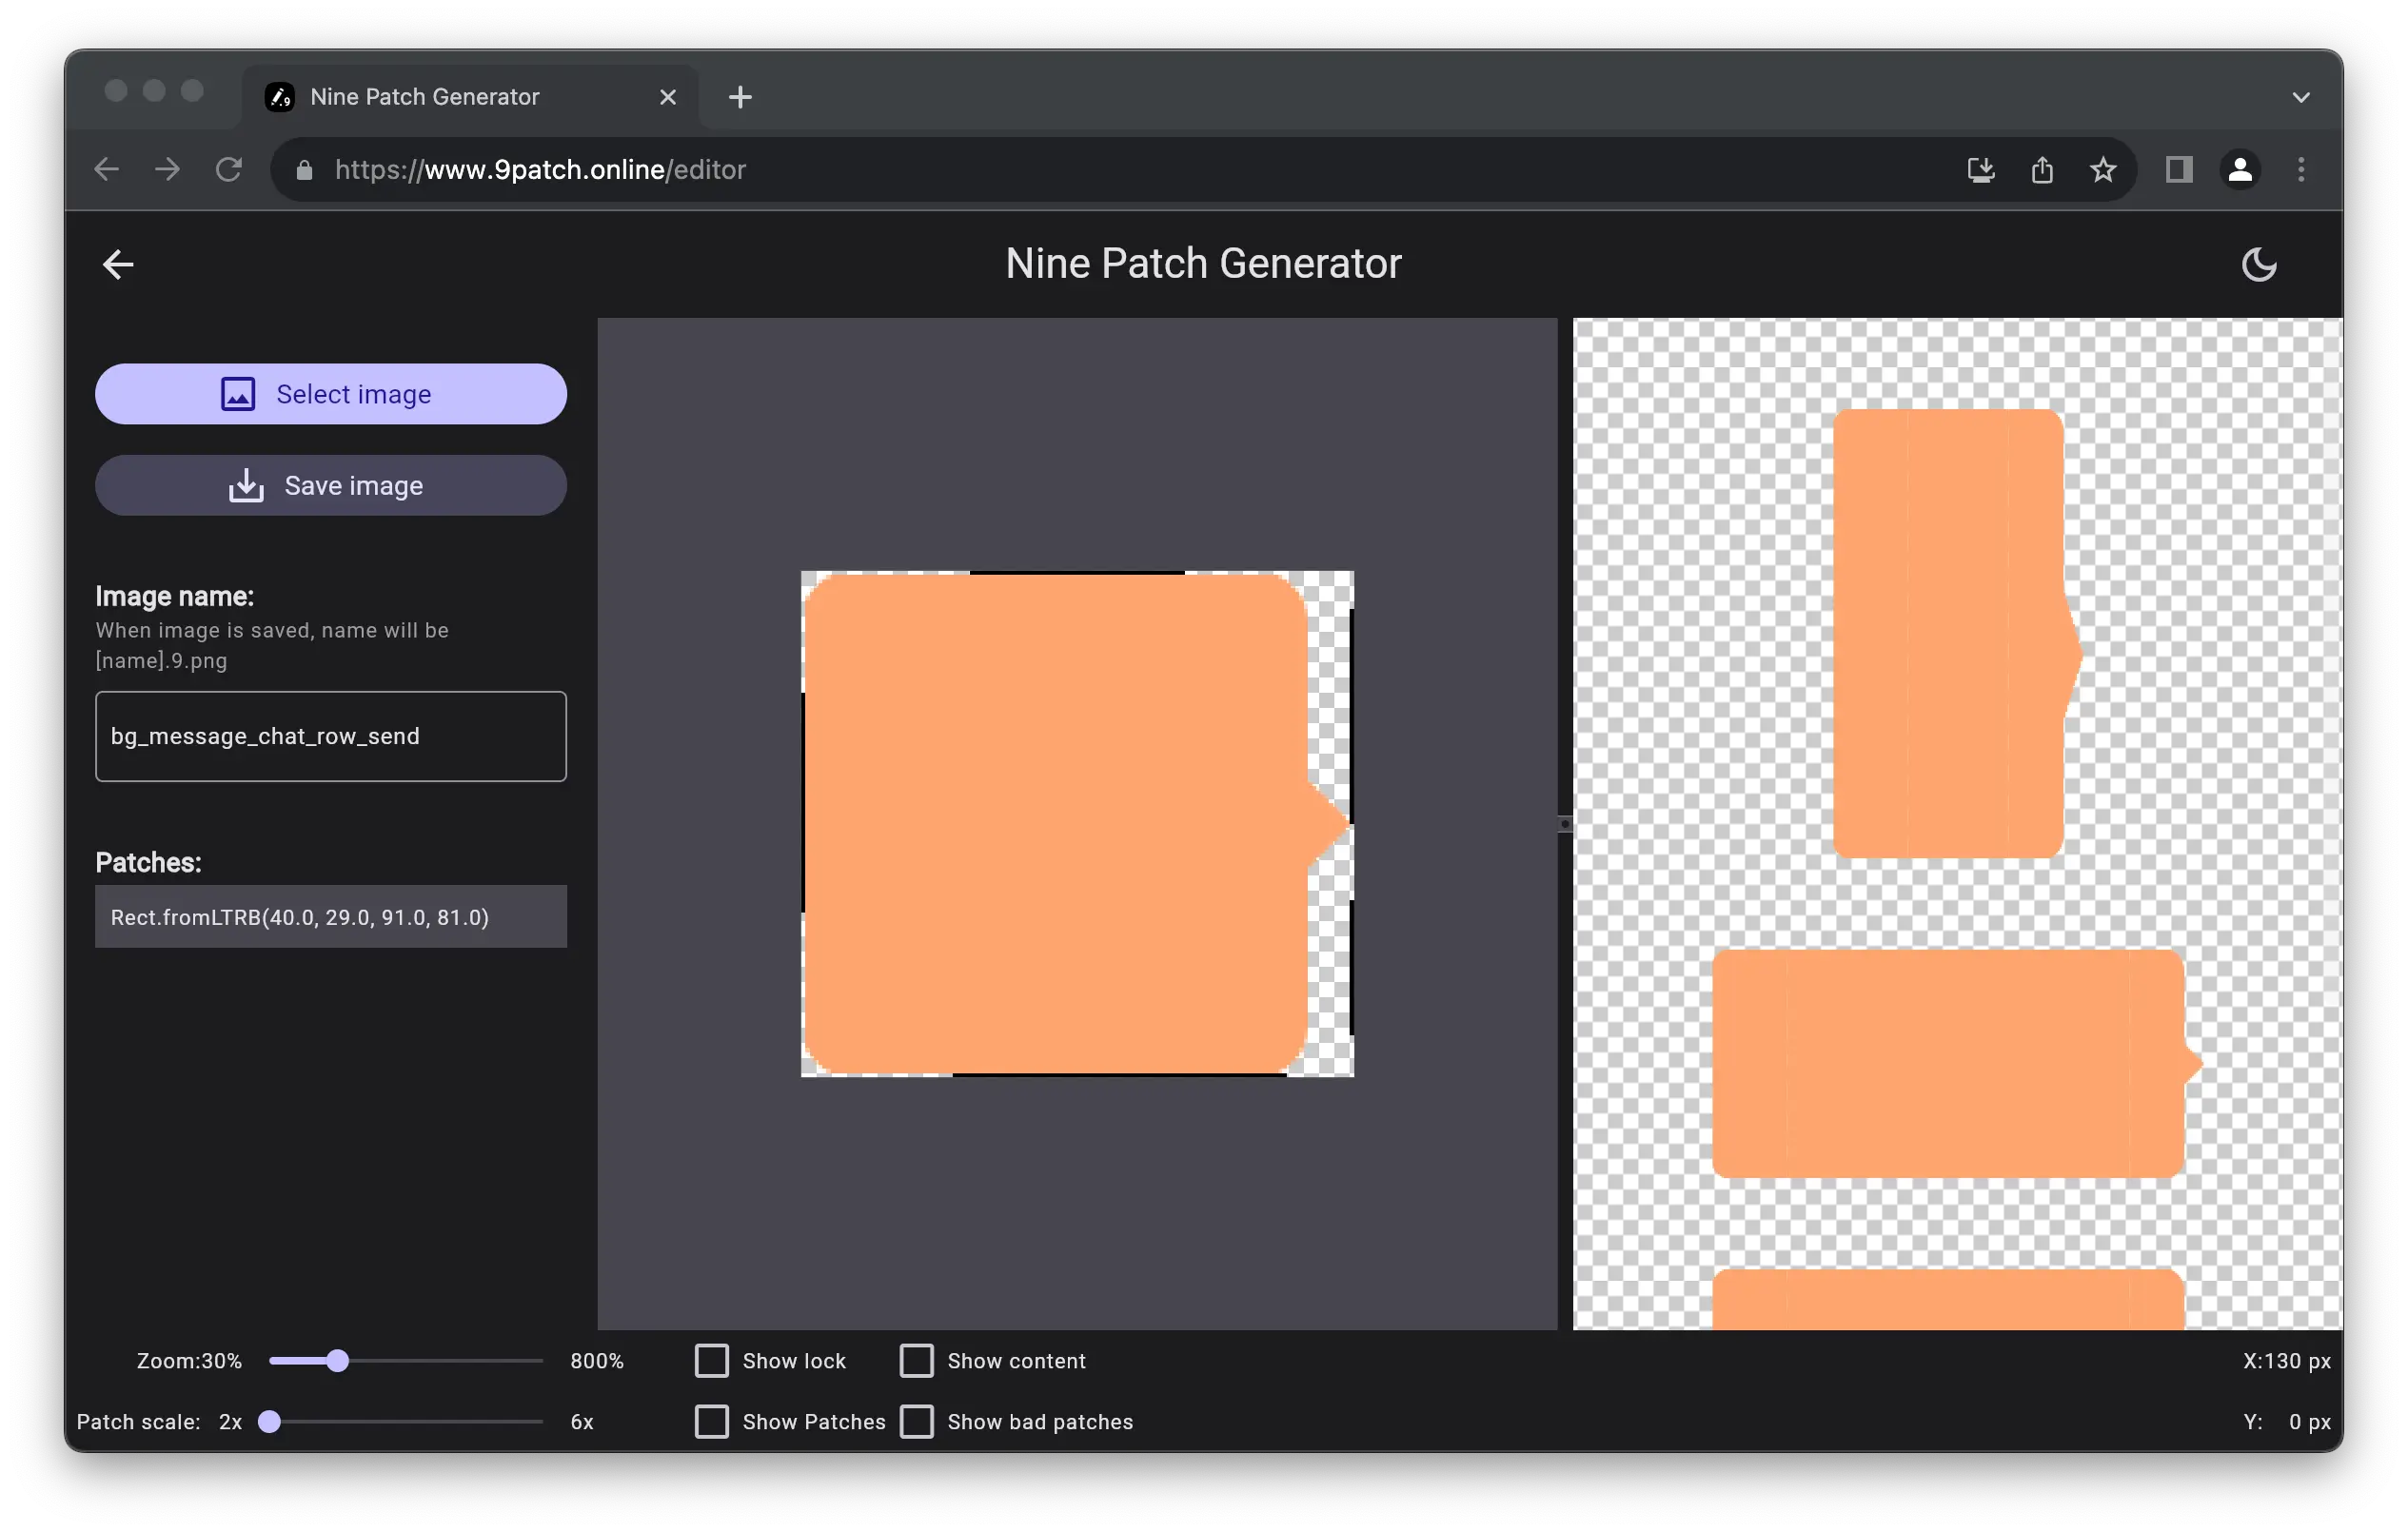Enable the Show bad patches checkbox
This screenshot has height=1532, width=2408.
917,1422
